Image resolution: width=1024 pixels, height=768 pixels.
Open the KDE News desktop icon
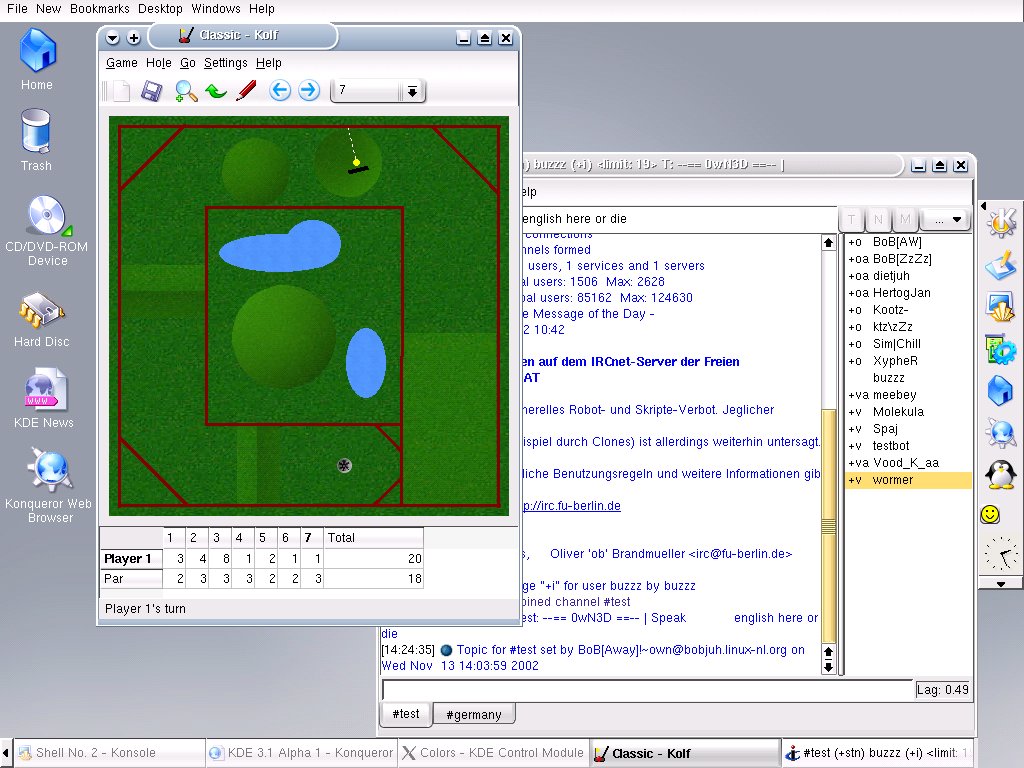(x=44, y=398)
